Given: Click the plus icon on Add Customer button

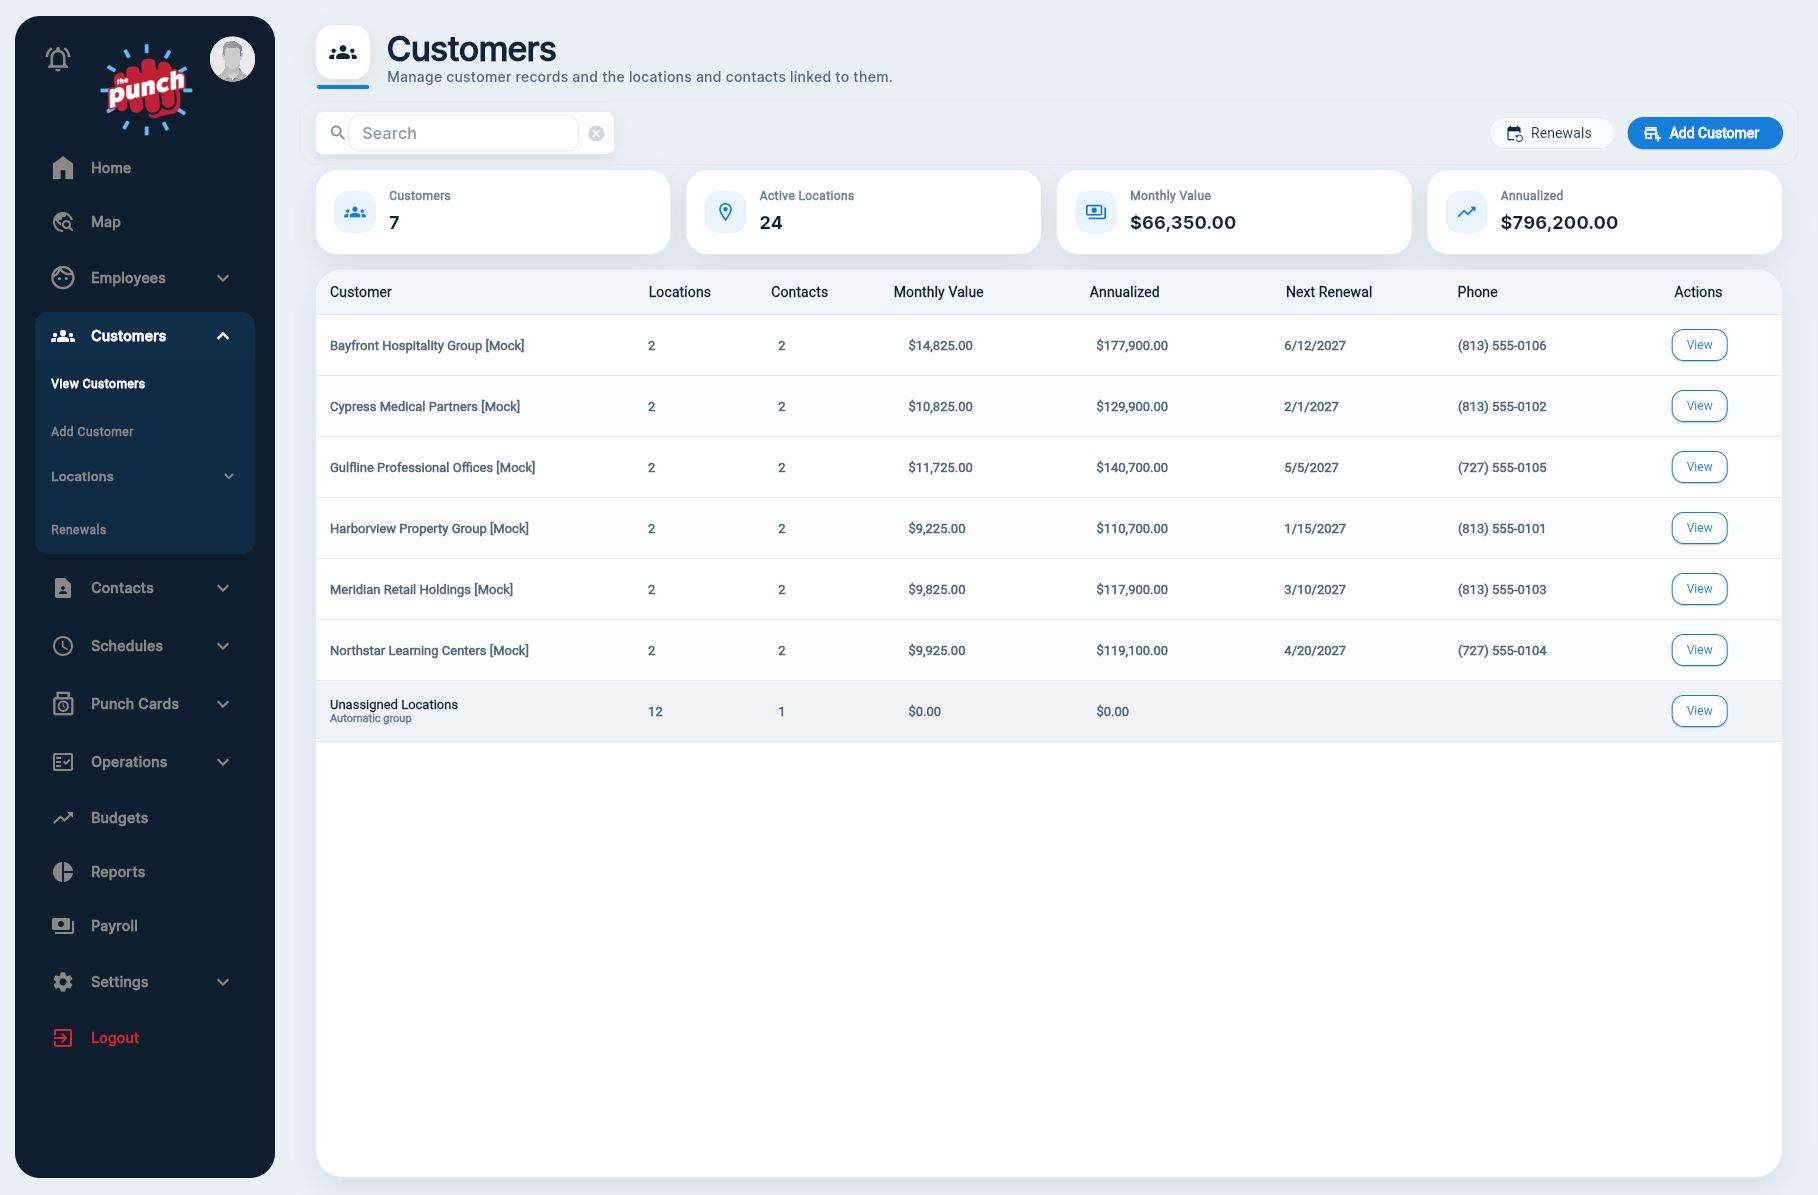Looking at the screenshot, I should point(1652,134).
